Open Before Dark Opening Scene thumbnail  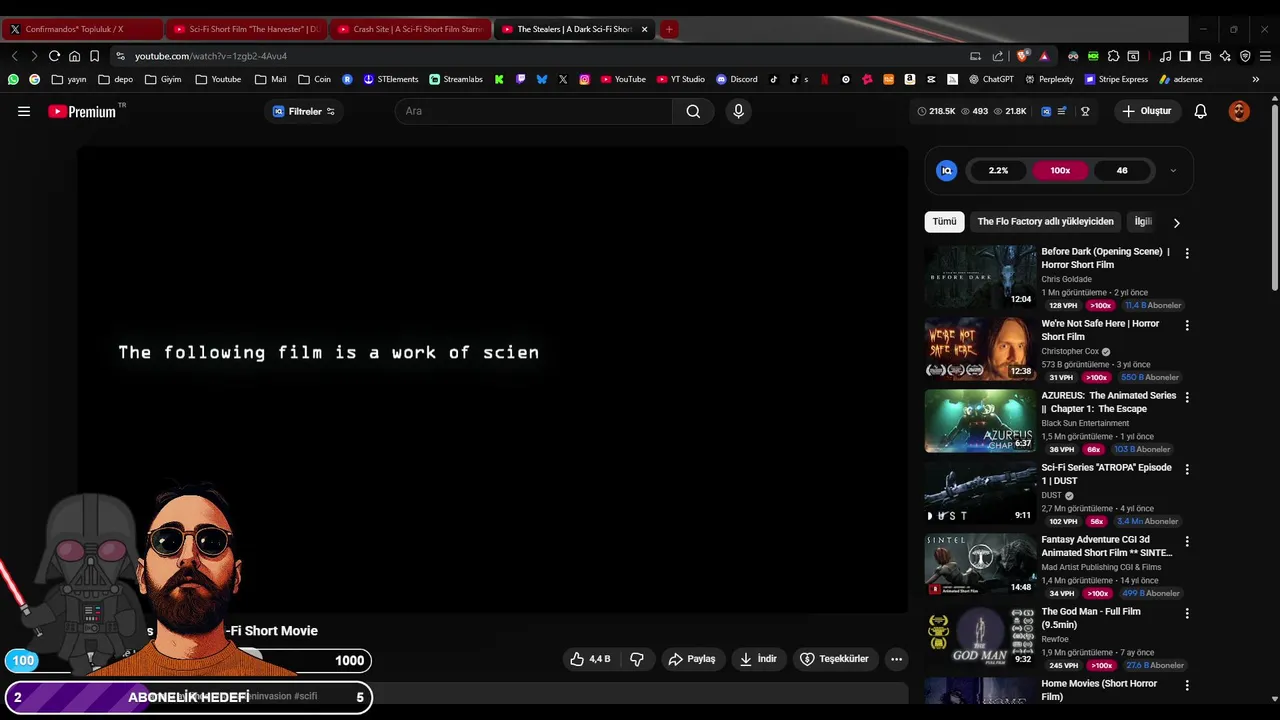pos(980,277)
